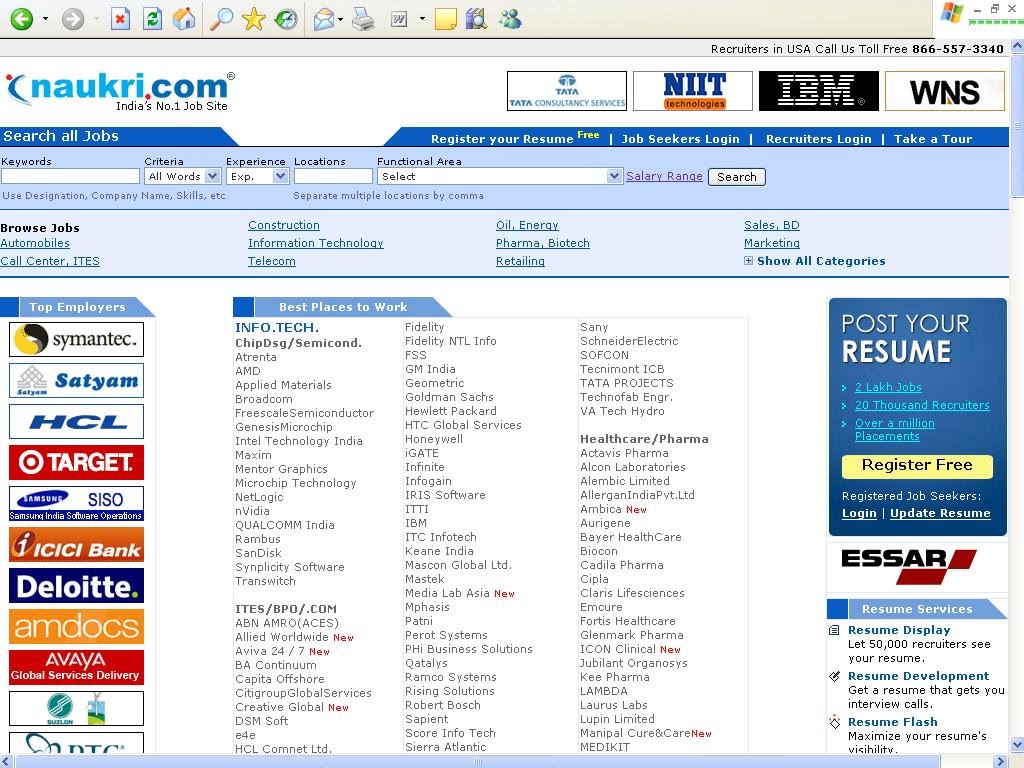The height and width of the screenshot is (768, 1024).
Task: Click Register your Resume Free
Action: tap(515, 138)
